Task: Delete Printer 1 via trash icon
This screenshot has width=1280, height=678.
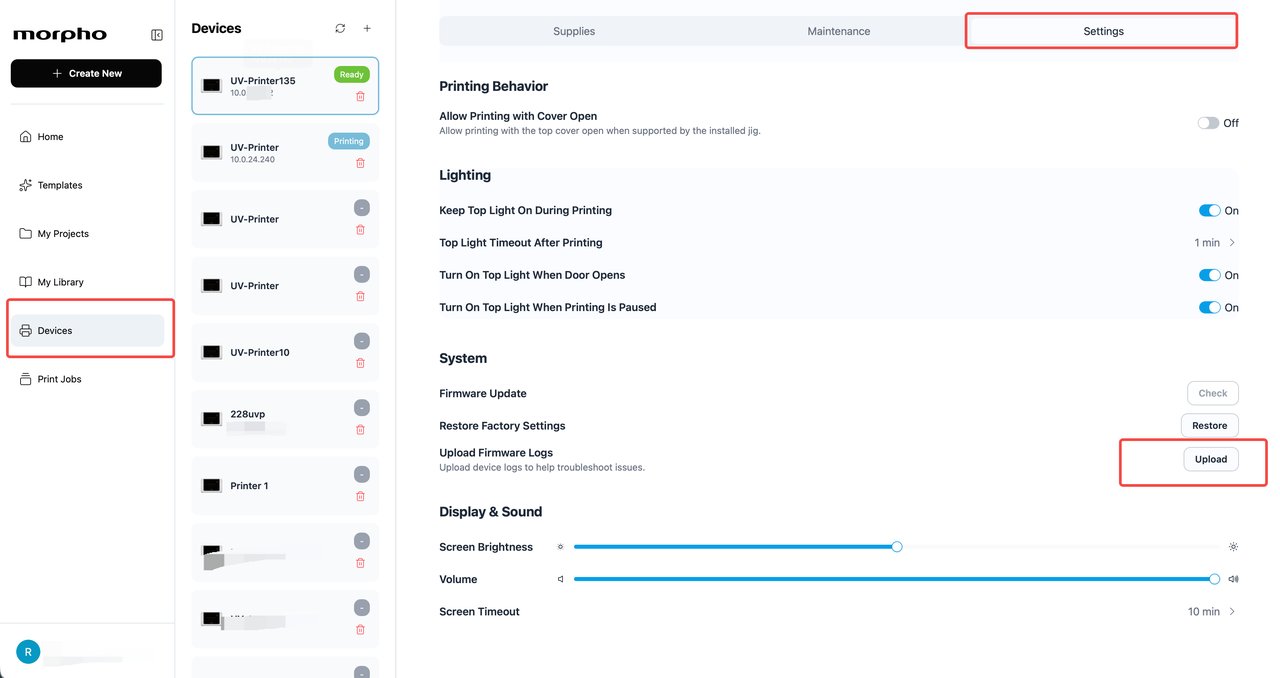Action: point(360,496)
